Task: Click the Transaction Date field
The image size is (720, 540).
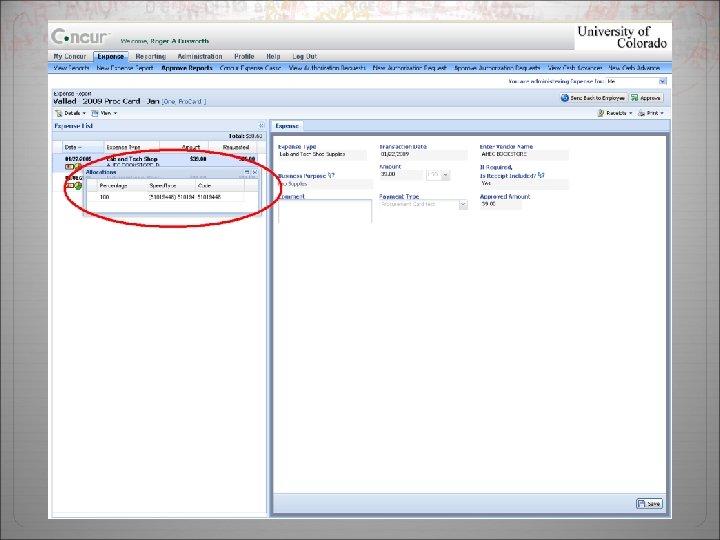Action: pos(423,155)
